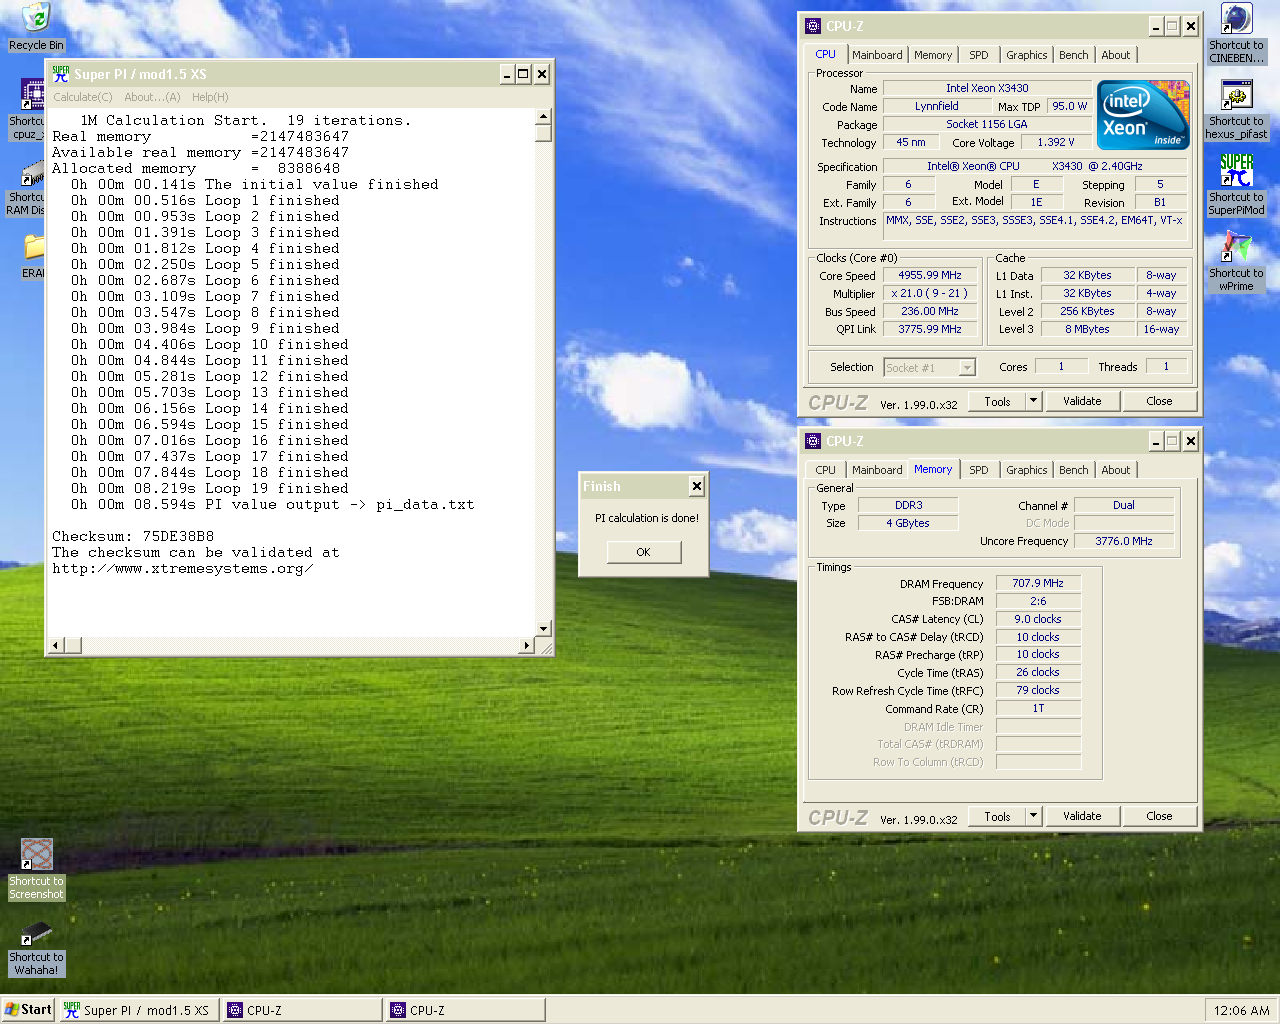This screenshot has width=1280, height=1024.
Task: Click the Name field Intel Xeon X3430
Action: 987,88
